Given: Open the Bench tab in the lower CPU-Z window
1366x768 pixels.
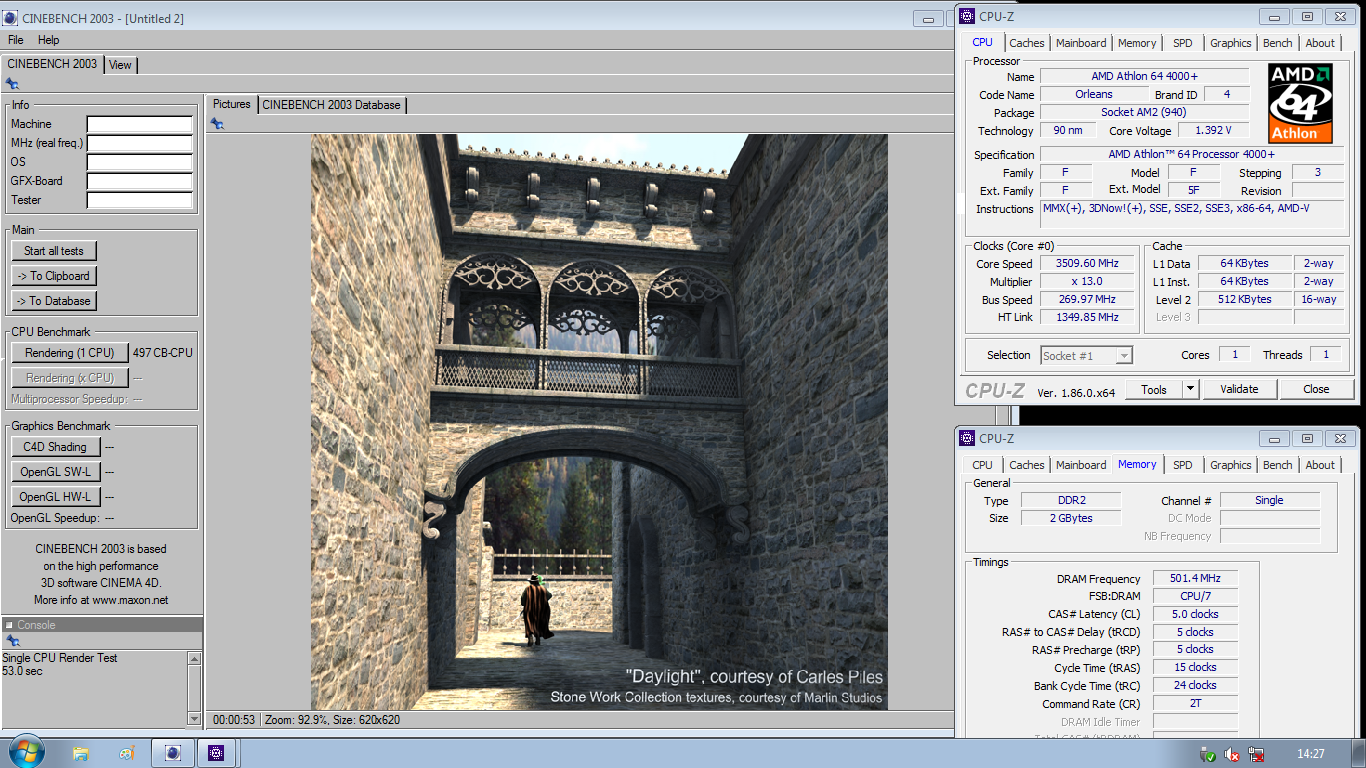Looking at the screenshot, I should [1278, 465].
